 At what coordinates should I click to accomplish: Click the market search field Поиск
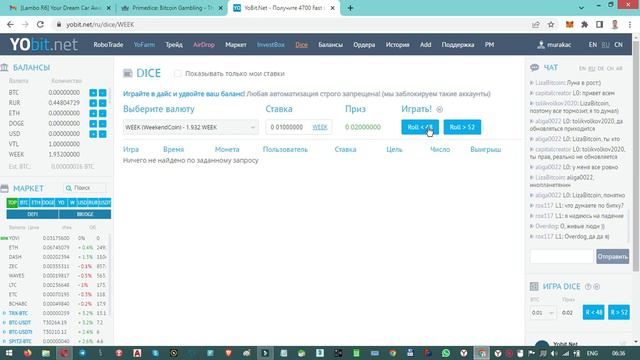click(x=85, y=188)
